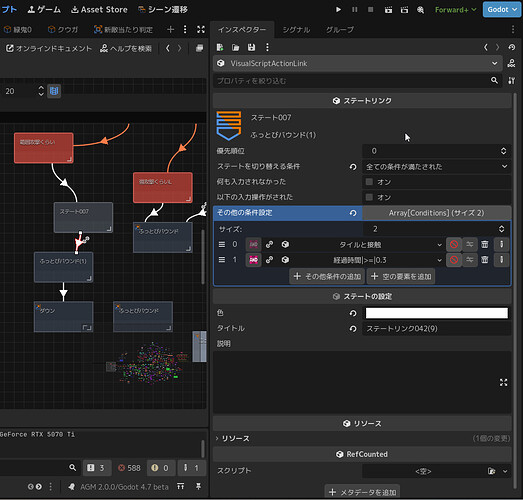Viewport: 523px width, 500px height.
Task: Delete タイルと接触 condition trash icon
Action: pos(485,244)
